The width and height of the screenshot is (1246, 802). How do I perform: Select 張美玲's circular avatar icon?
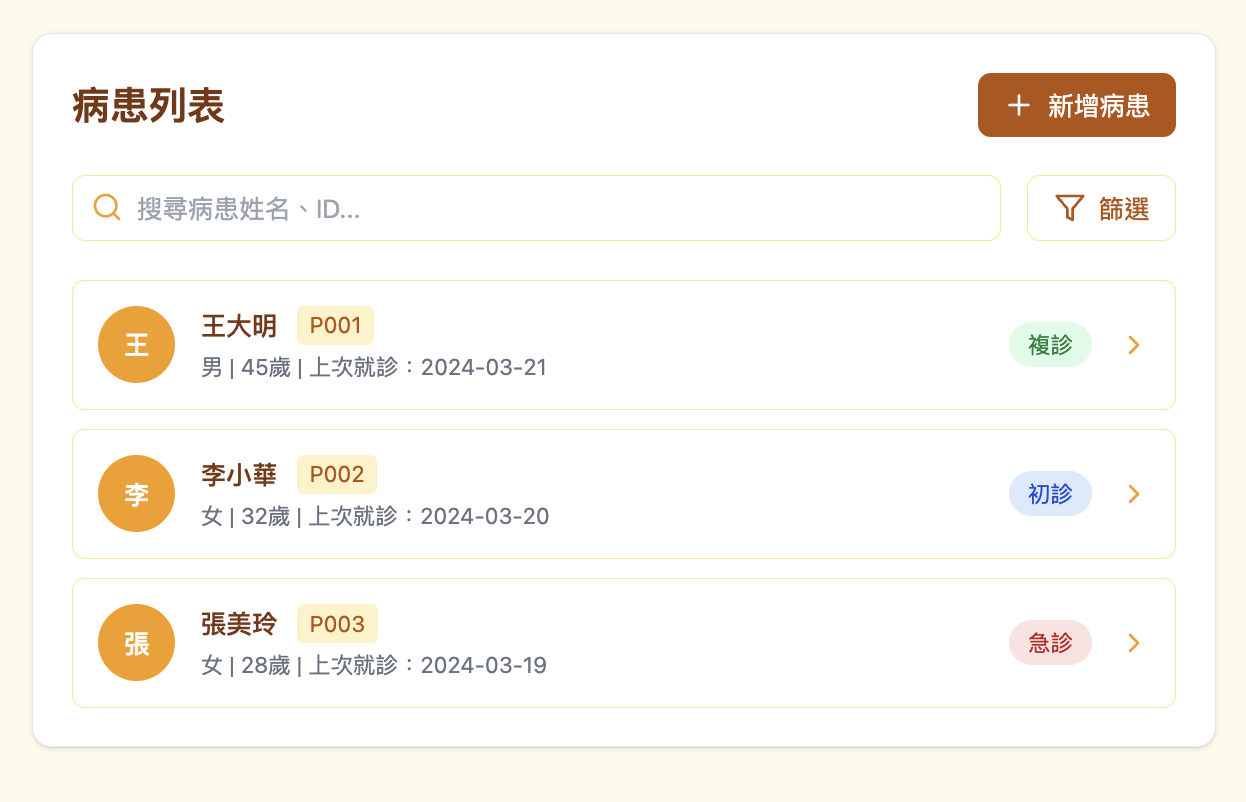point(136,642)
